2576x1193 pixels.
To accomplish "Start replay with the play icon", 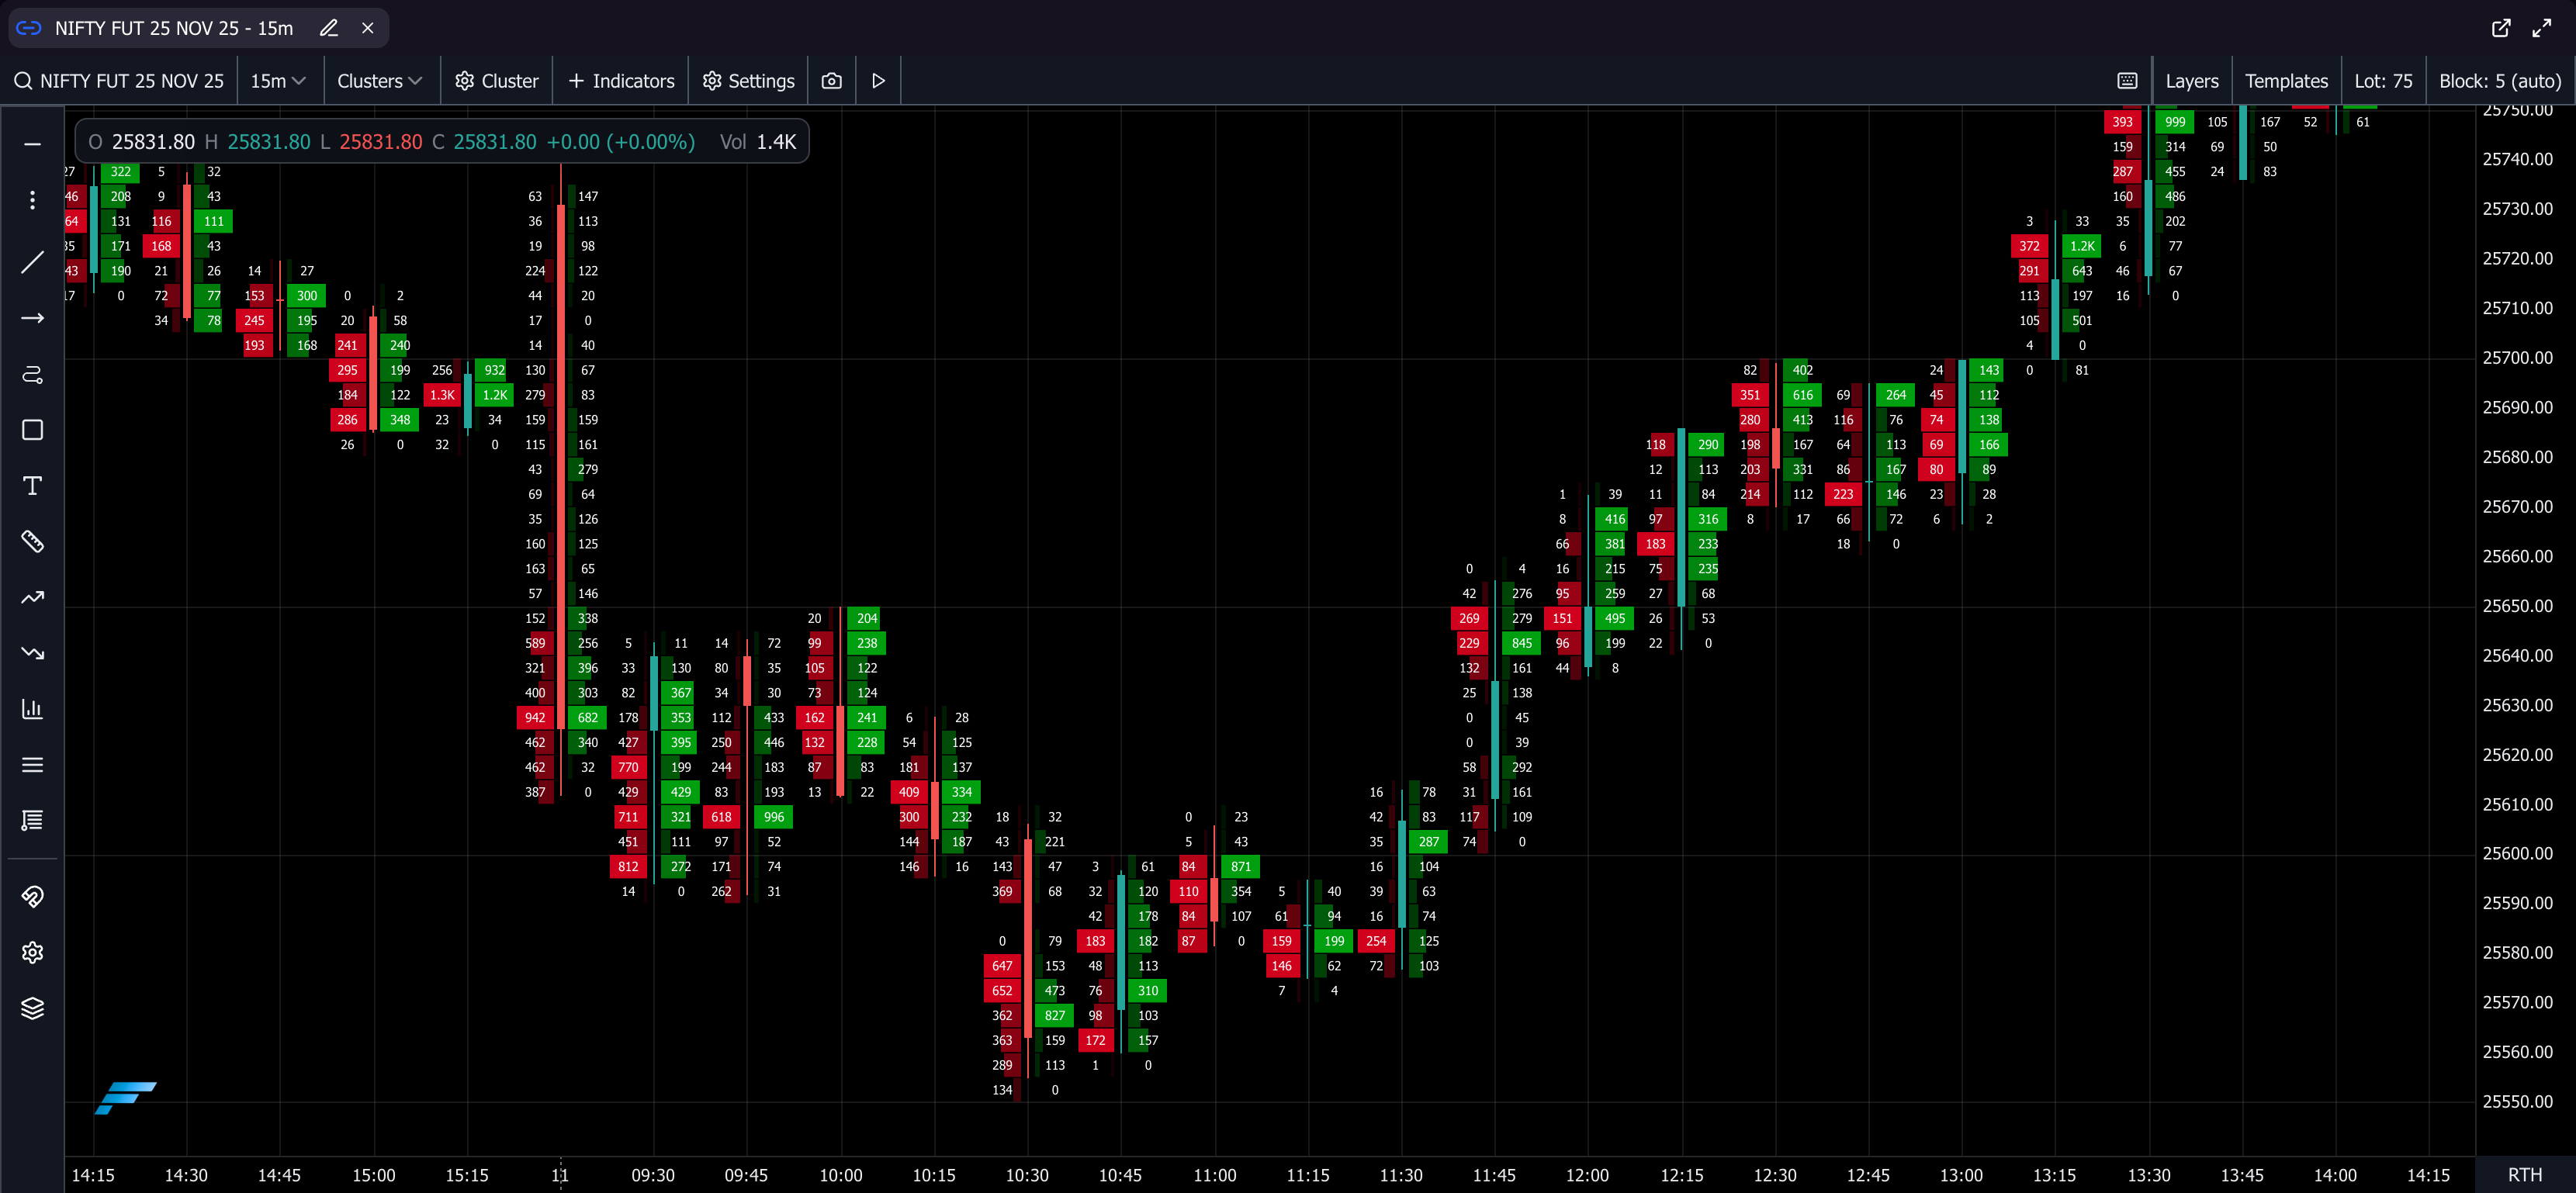I will (879, 81).
